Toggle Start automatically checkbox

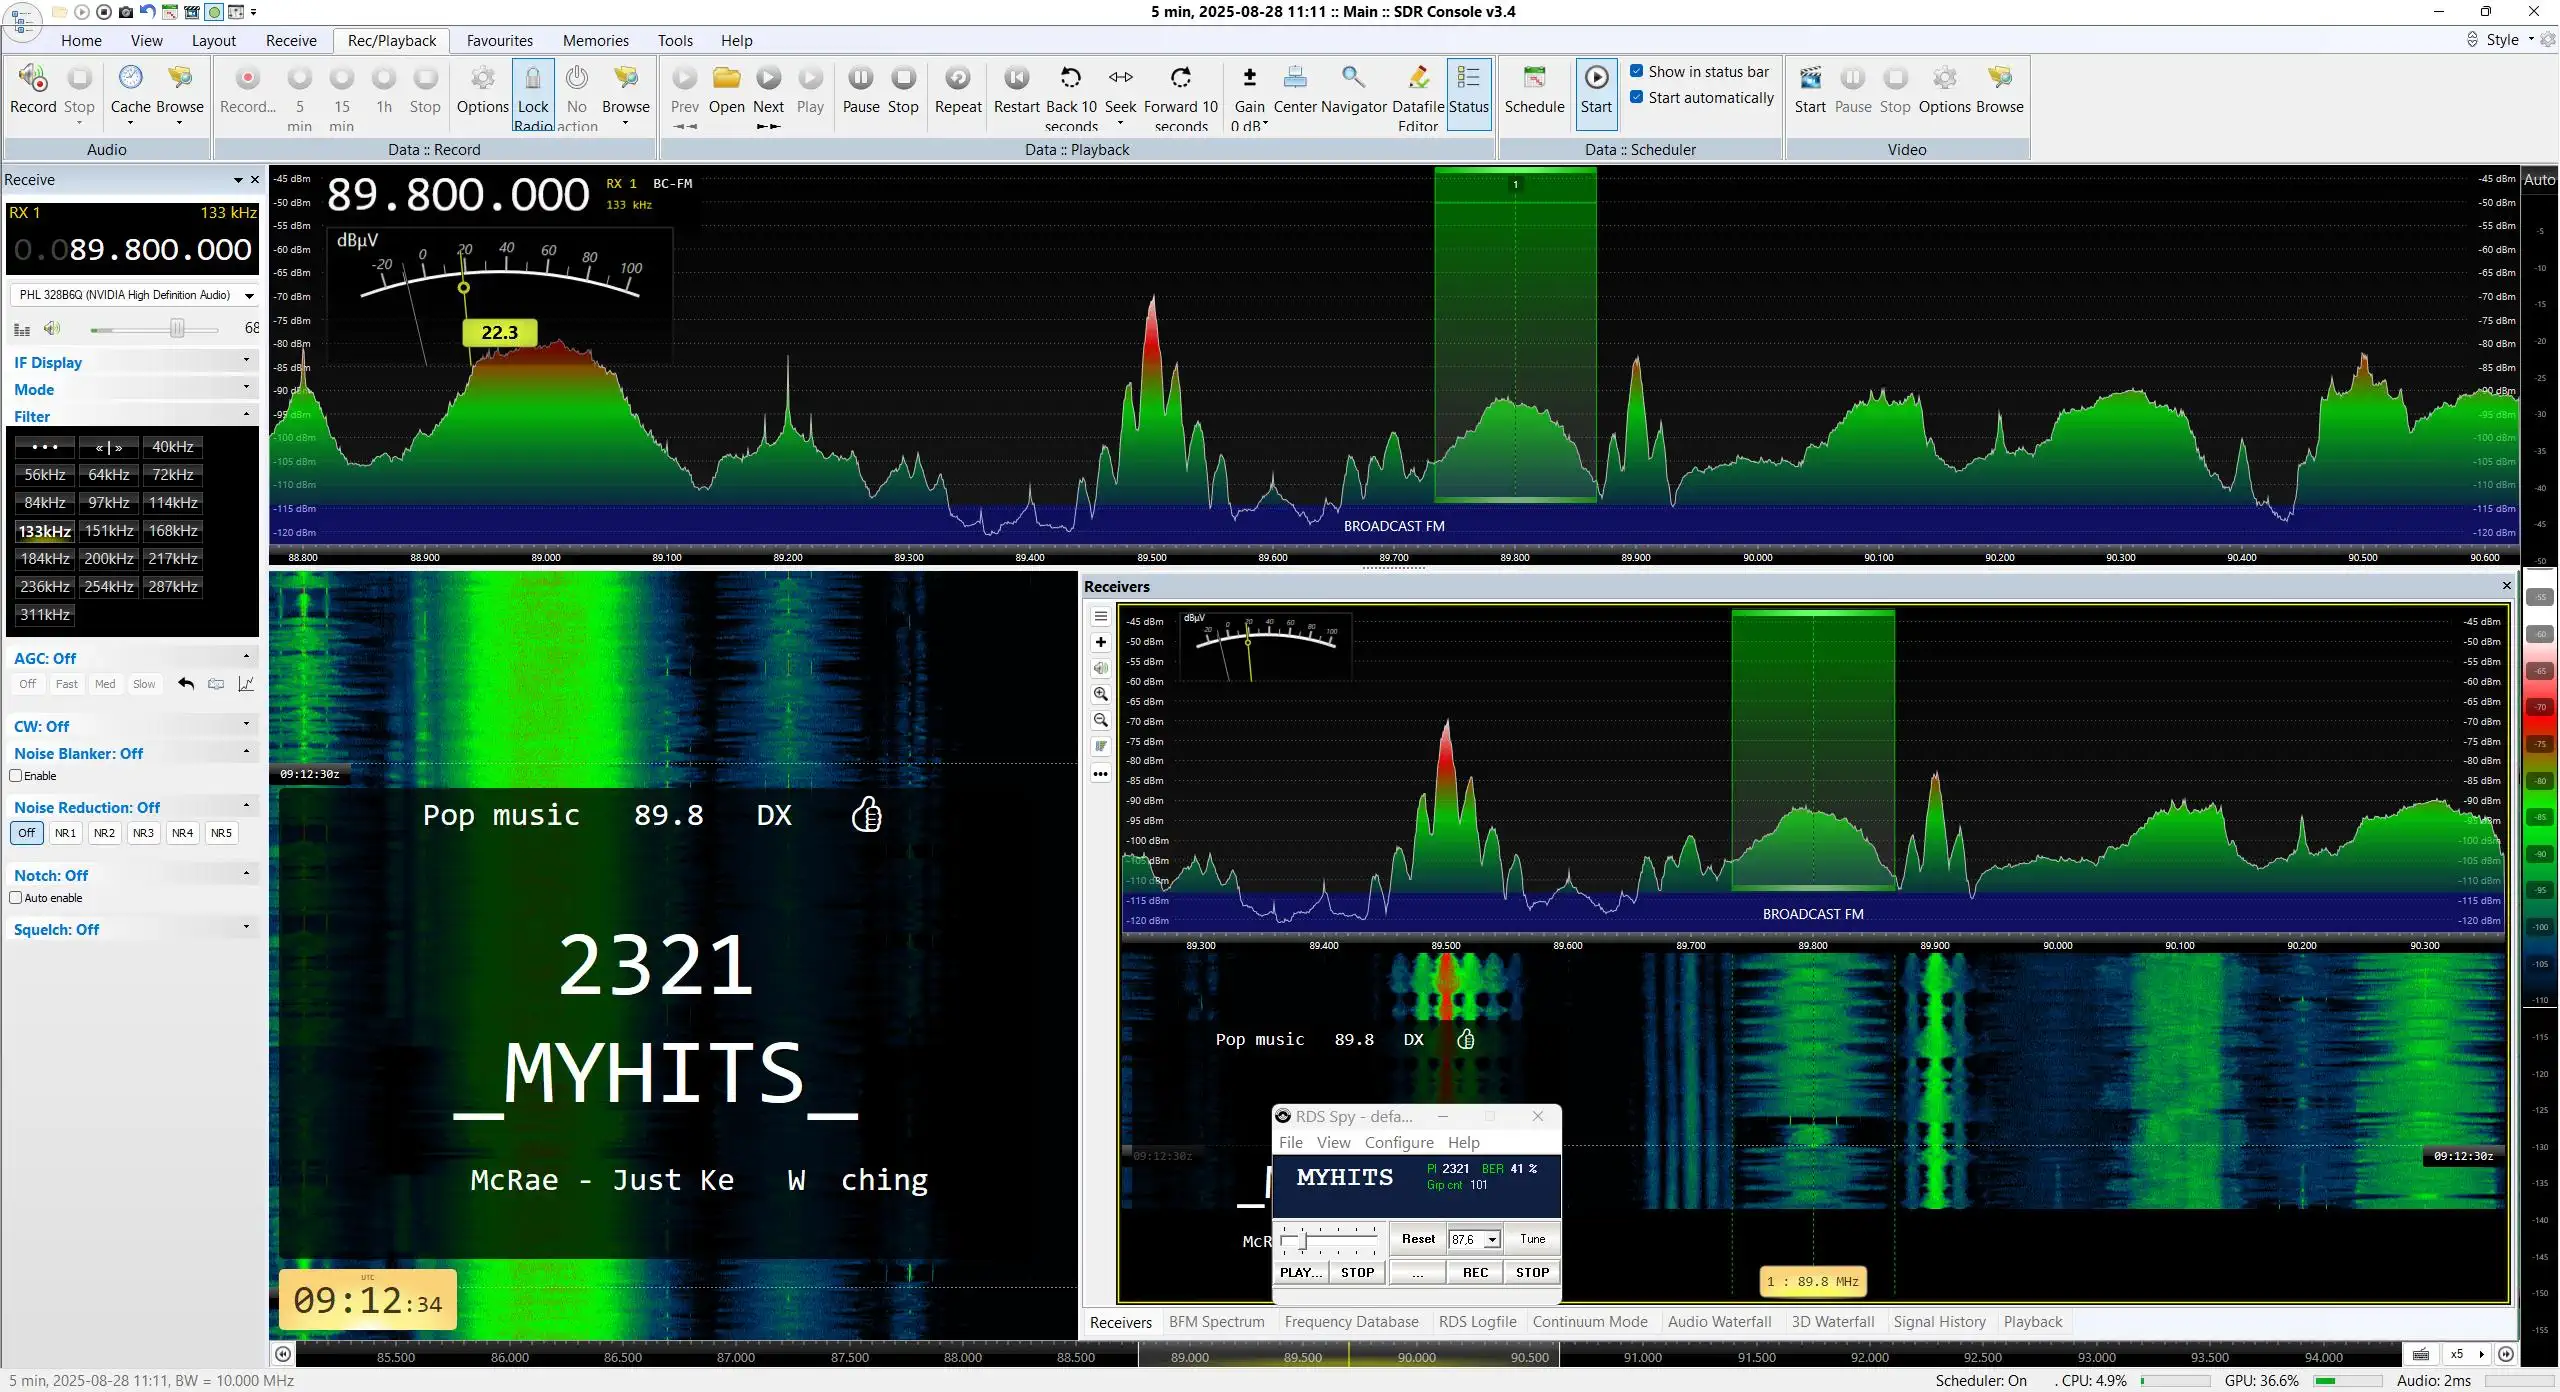point(1637,97)
